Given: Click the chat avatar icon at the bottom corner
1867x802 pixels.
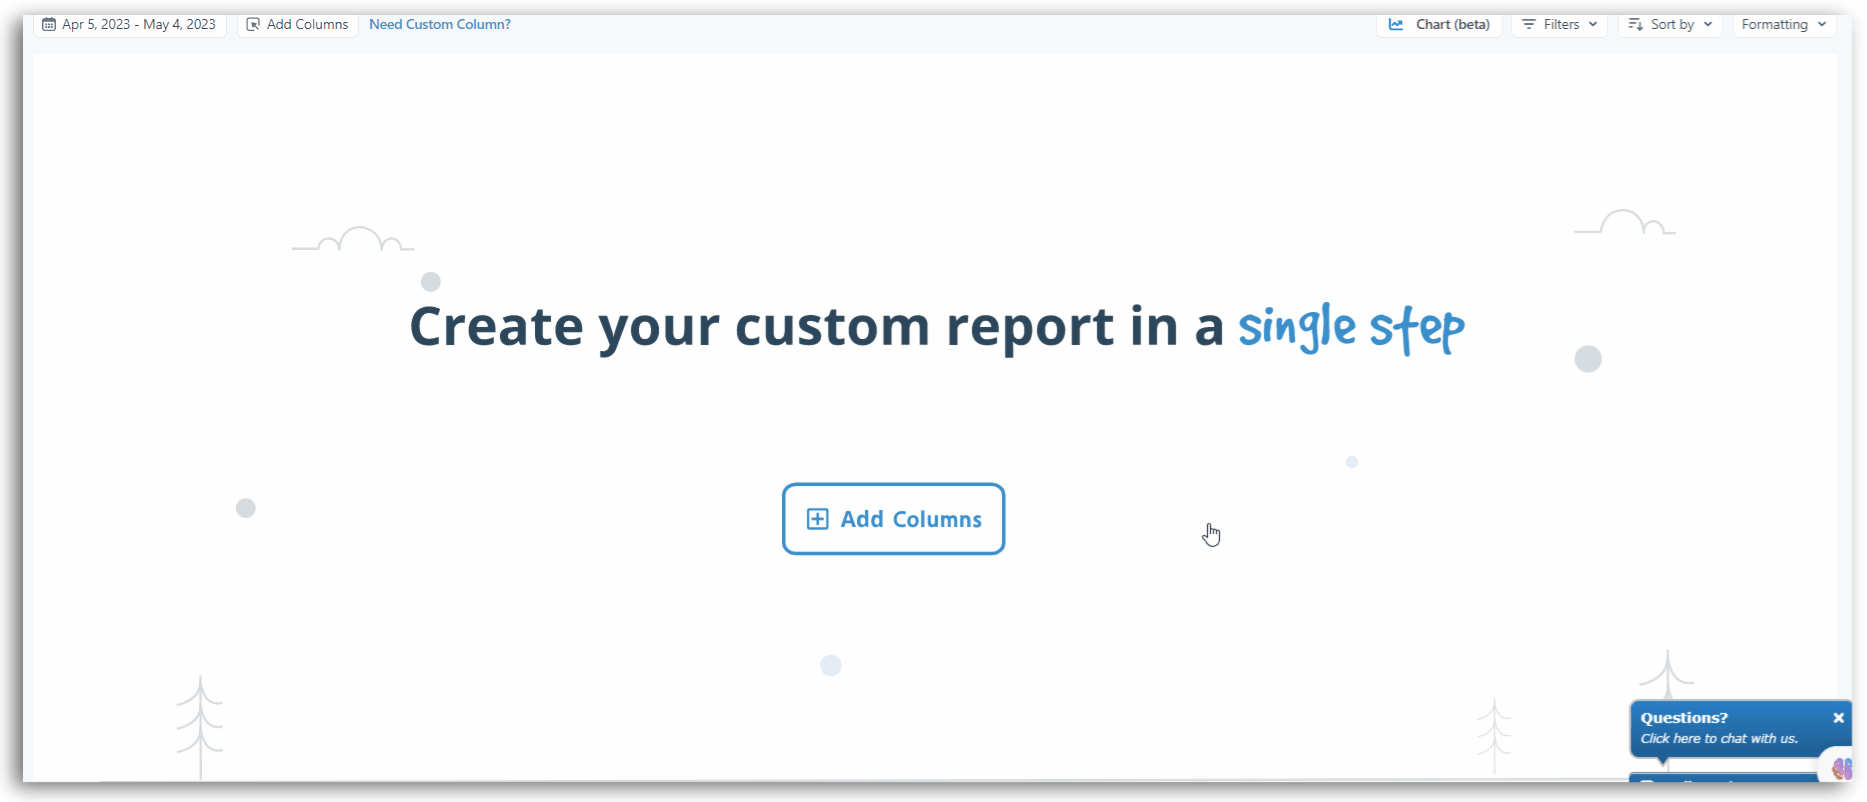Looking at the screenshot, I should [x=1841, y=768].
